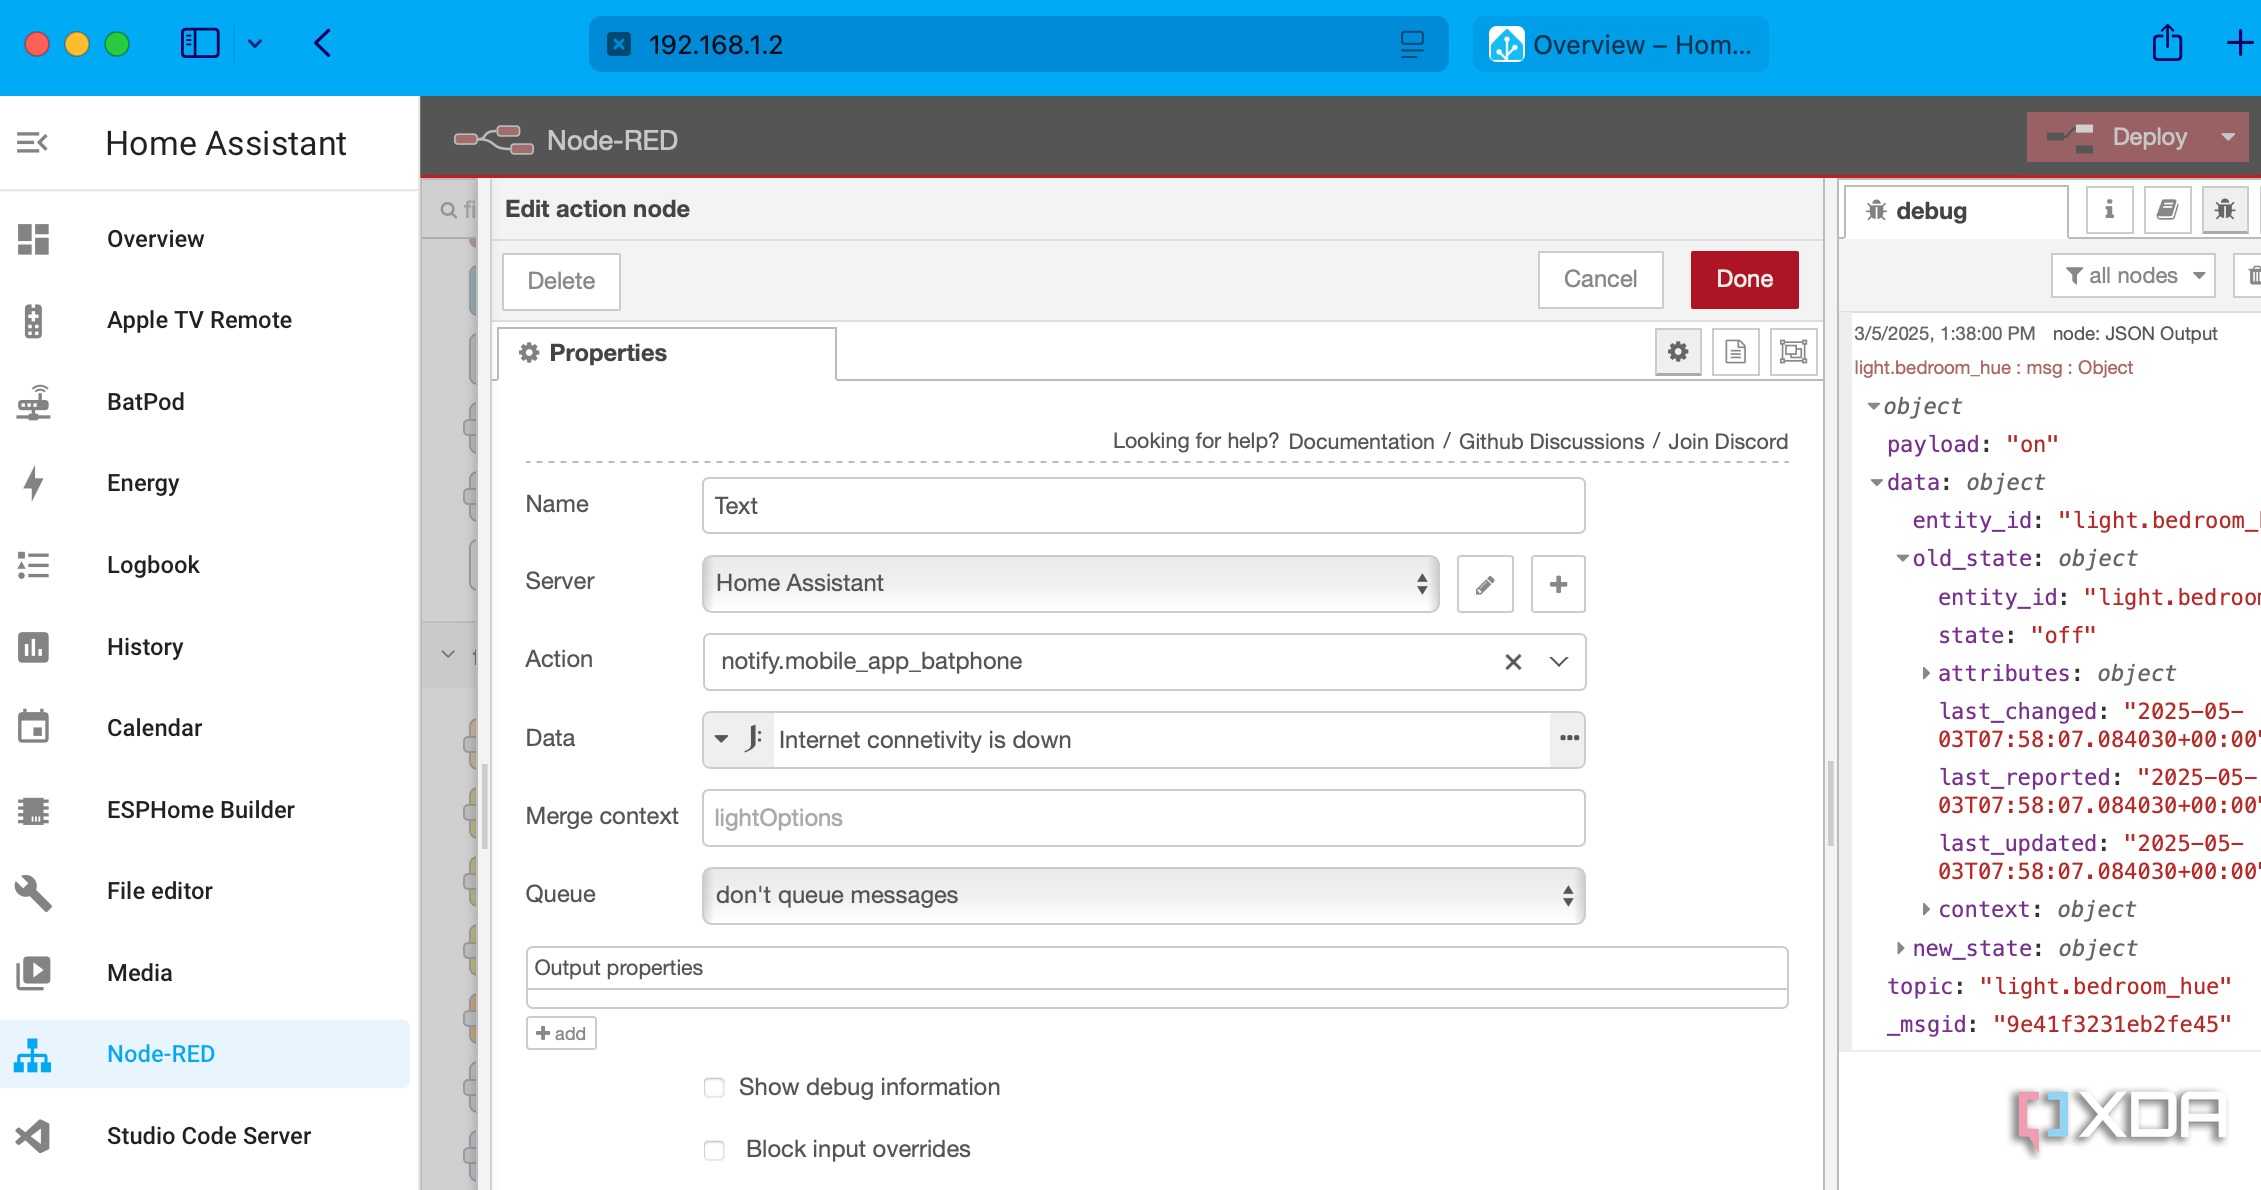Image resolution: width=2261 pixels, height=1190 pixels.
Task: Open the Node-RED sidebar icon
Action: pyautogui.click(x=33, y=1054)
